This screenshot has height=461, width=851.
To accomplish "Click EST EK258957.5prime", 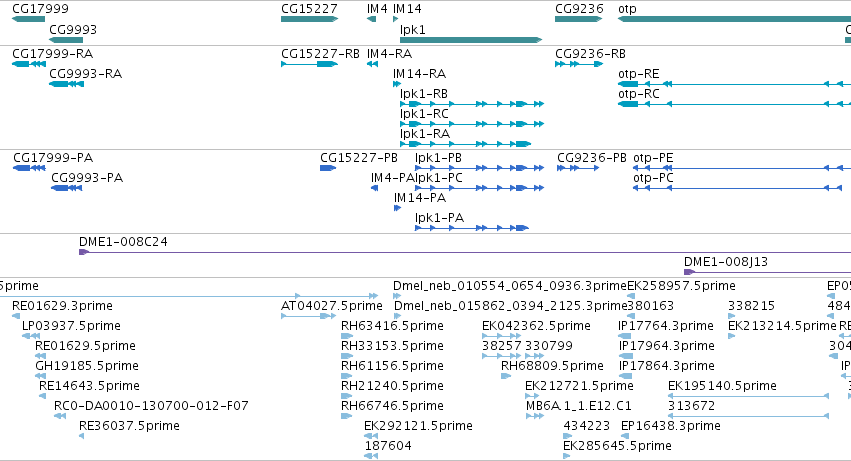I will pyautogui.click(x=682, y=286).
